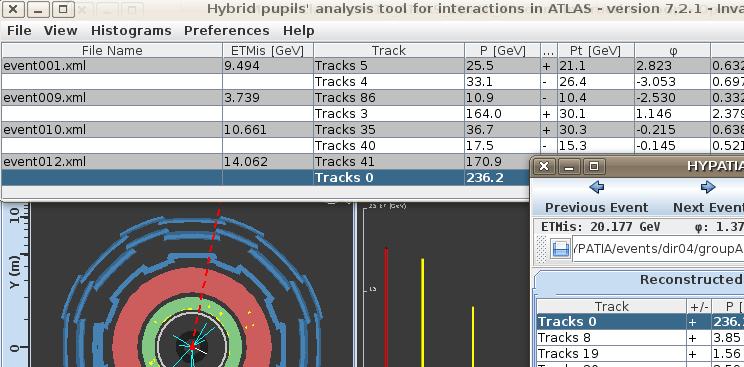This screenshot has width=744, height=367.
Task: Close the HYPATIA track window
Action: (x=544, y=166)
